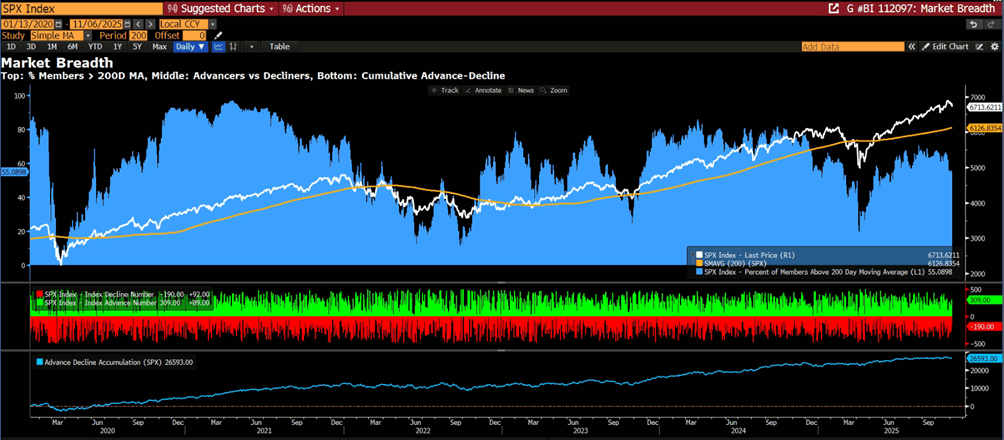1004x440 pixels.
Task: Click the pencil icon next to Offset
Action: 218,35
